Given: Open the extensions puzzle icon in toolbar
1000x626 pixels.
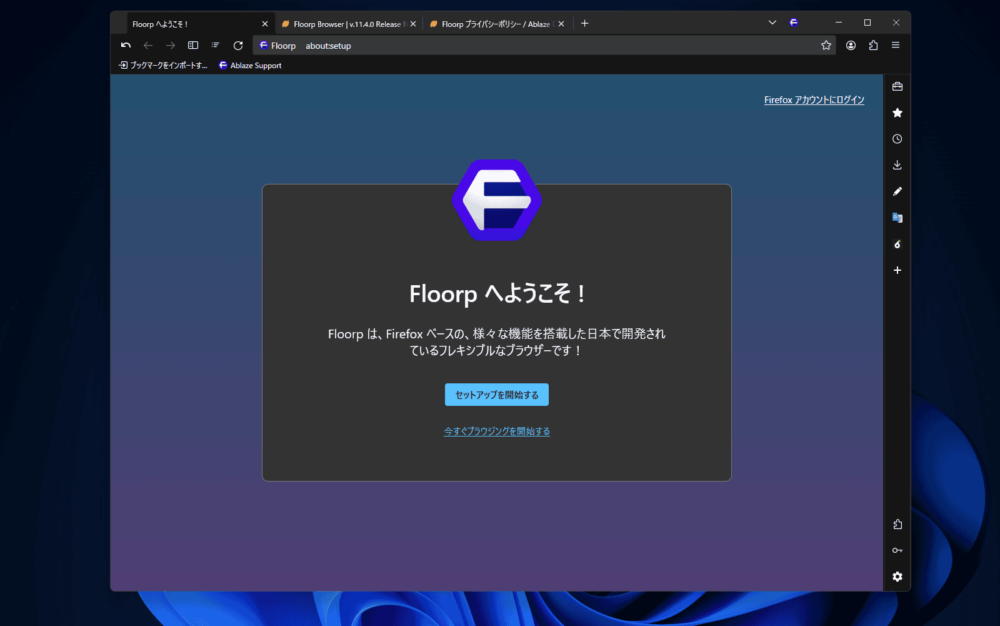Looking at the screenshot, I should (873, 45).
